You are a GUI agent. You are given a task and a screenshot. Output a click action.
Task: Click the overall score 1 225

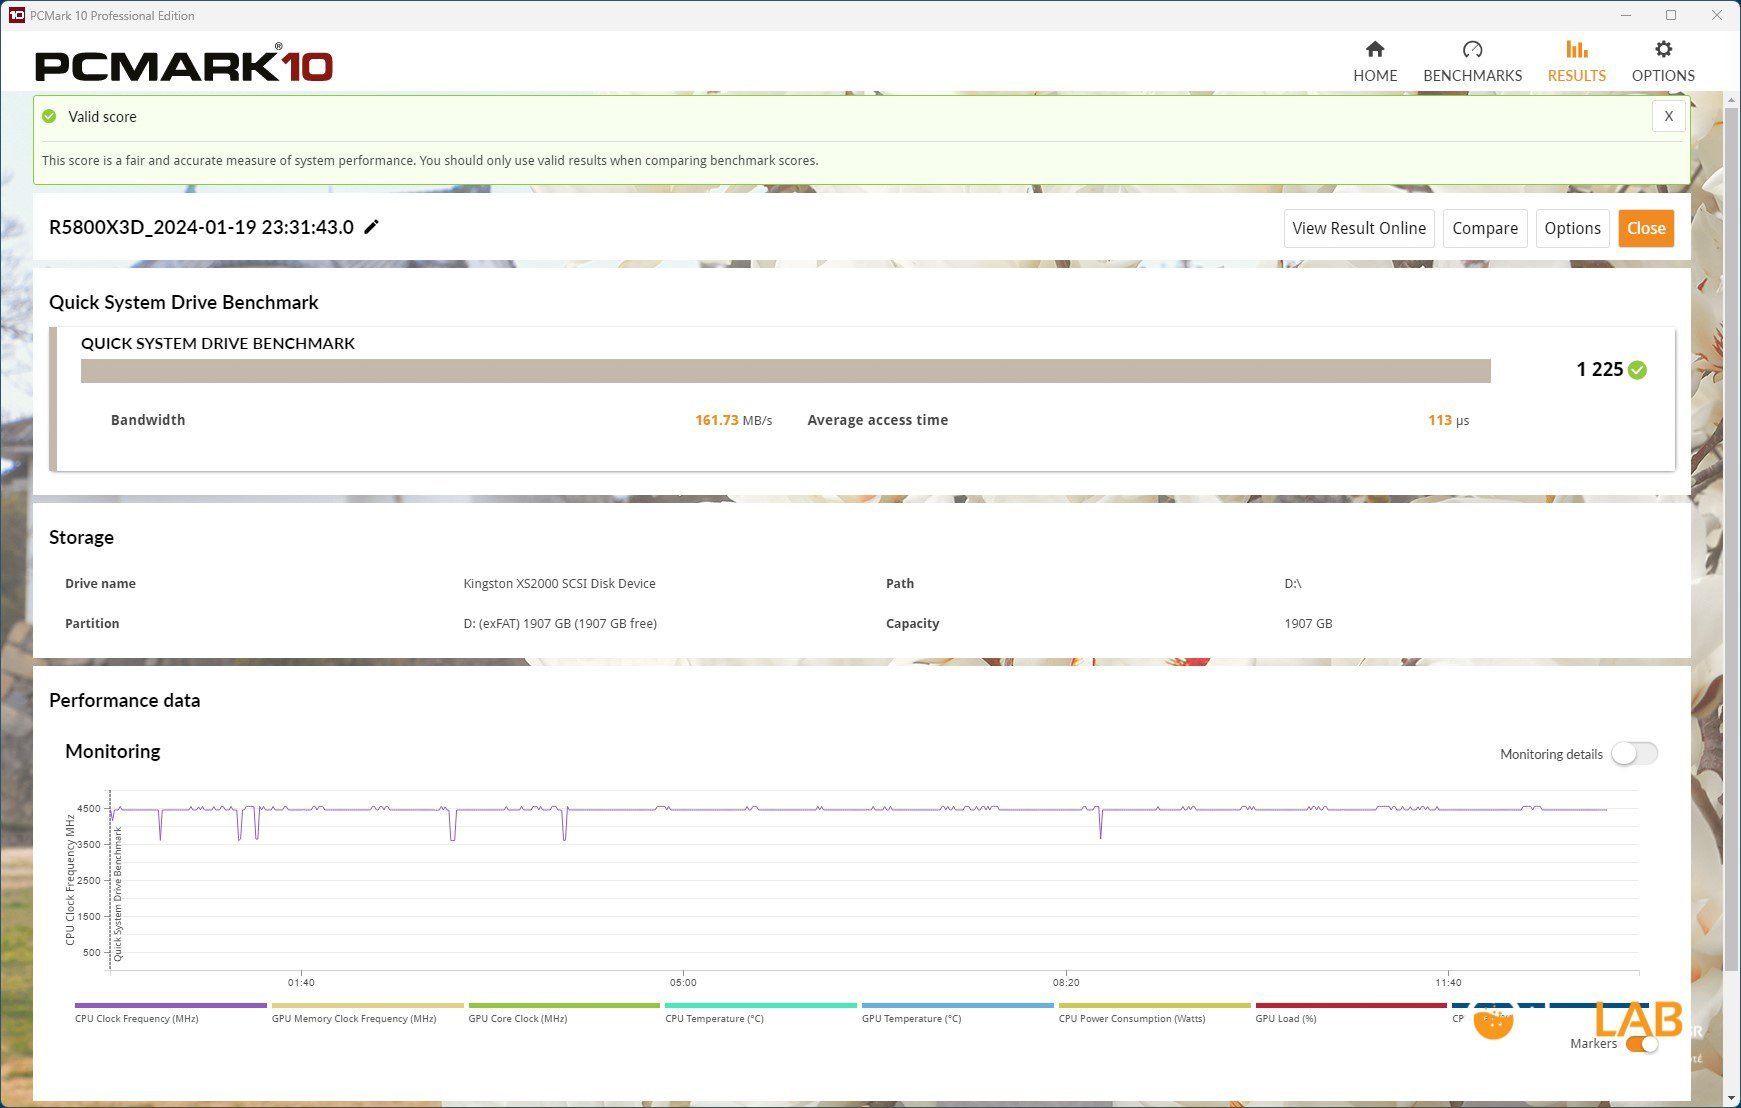point(1599,370)
